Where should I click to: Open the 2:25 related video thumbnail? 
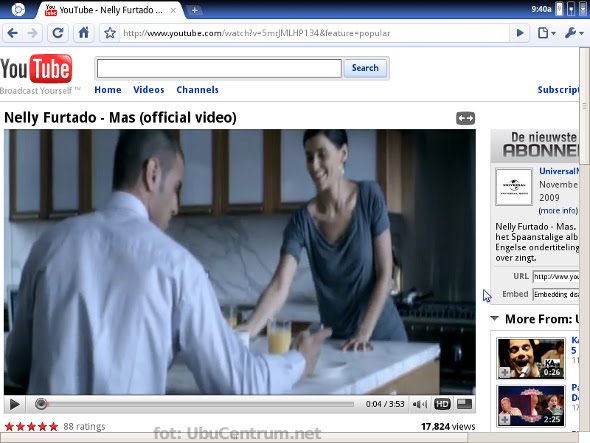[x=531, y=406]
